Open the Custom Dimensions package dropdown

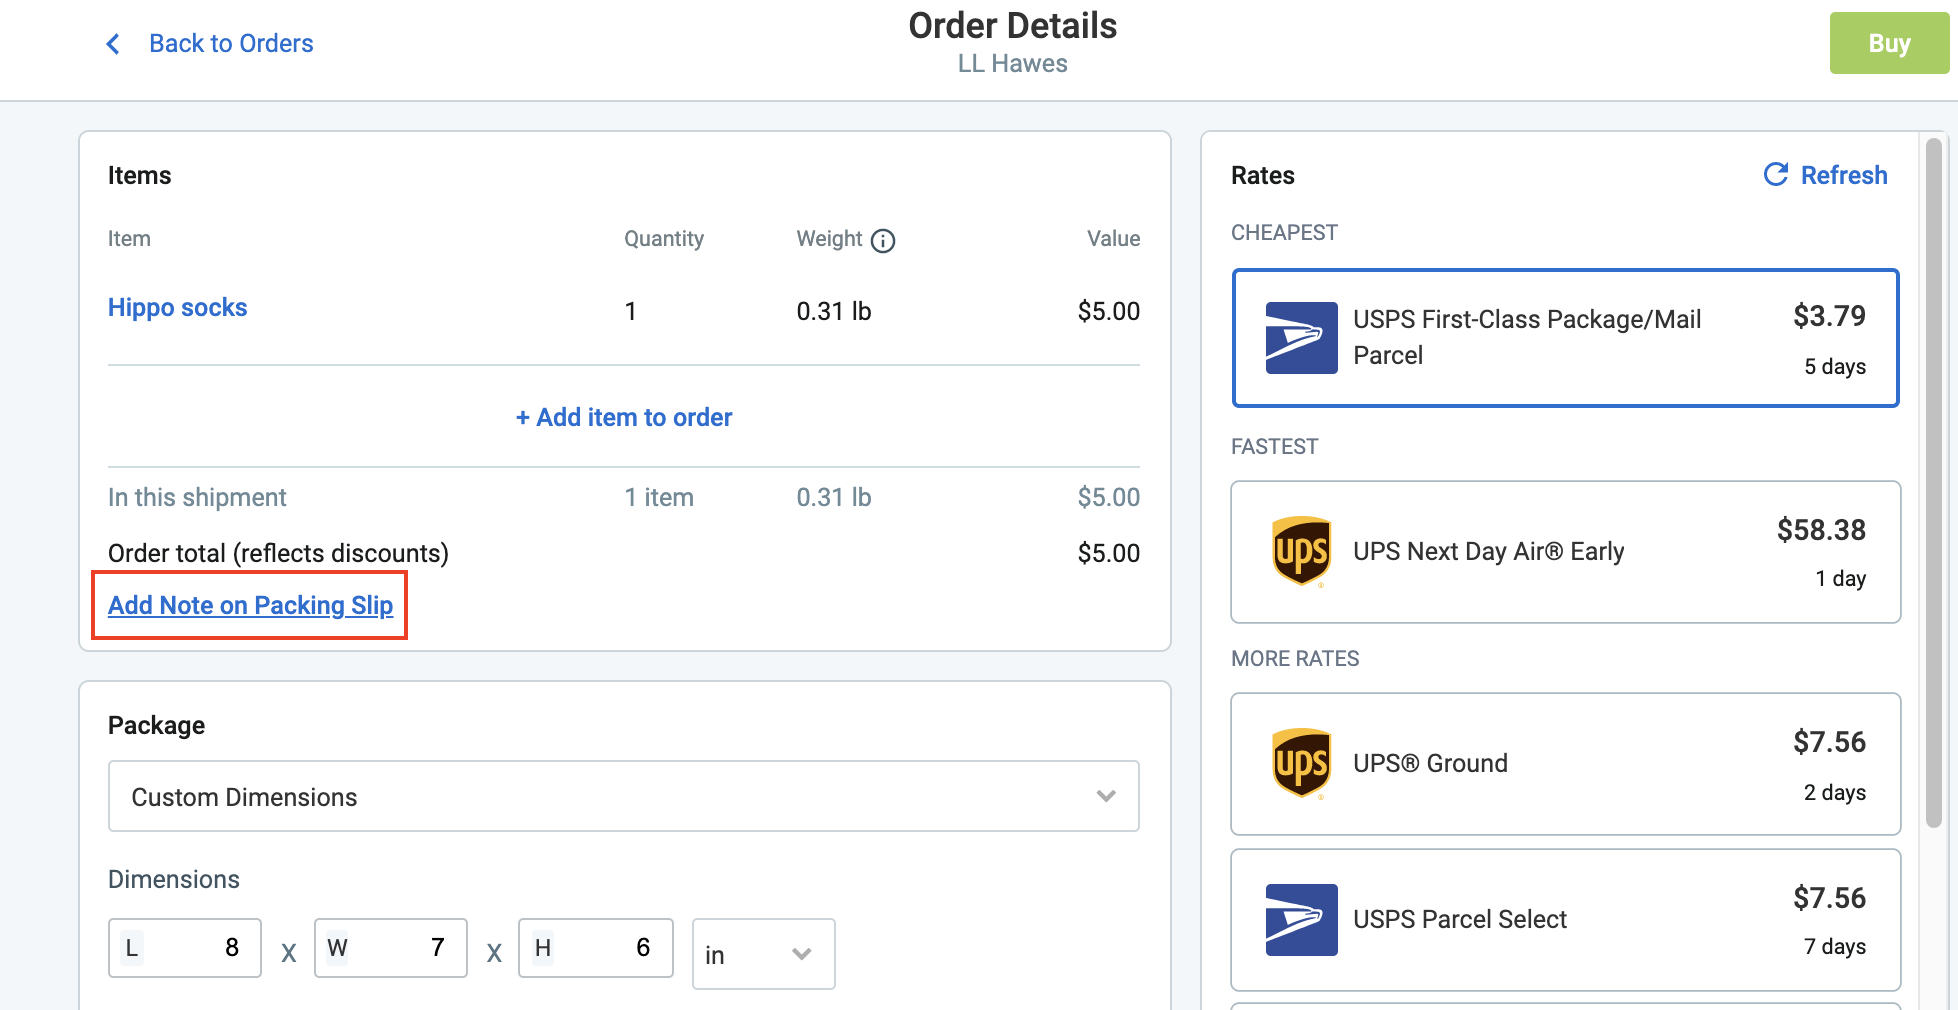point(624,796)
